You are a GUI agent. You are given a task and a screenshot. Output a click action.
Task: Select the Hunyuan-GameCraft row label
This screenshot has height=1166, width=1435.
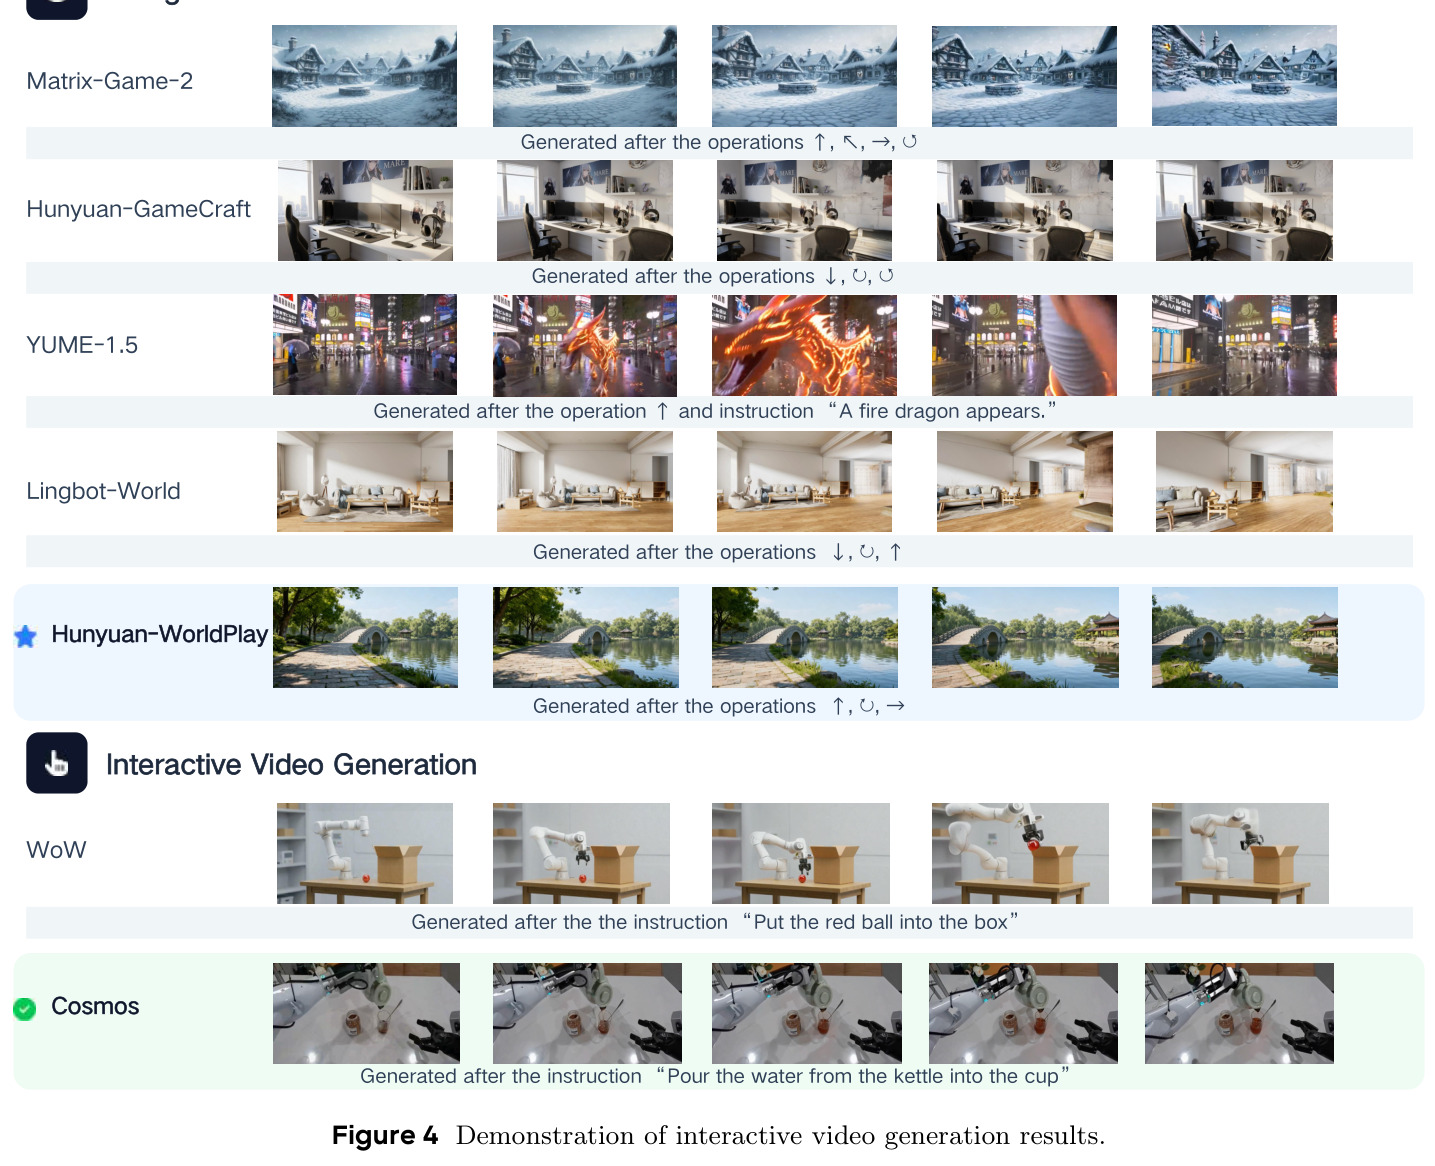(138, 209)
